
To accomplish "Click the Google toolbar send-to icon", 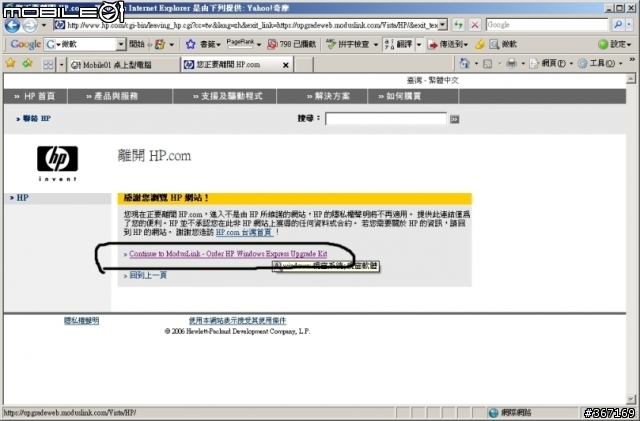I will (432, 45).
